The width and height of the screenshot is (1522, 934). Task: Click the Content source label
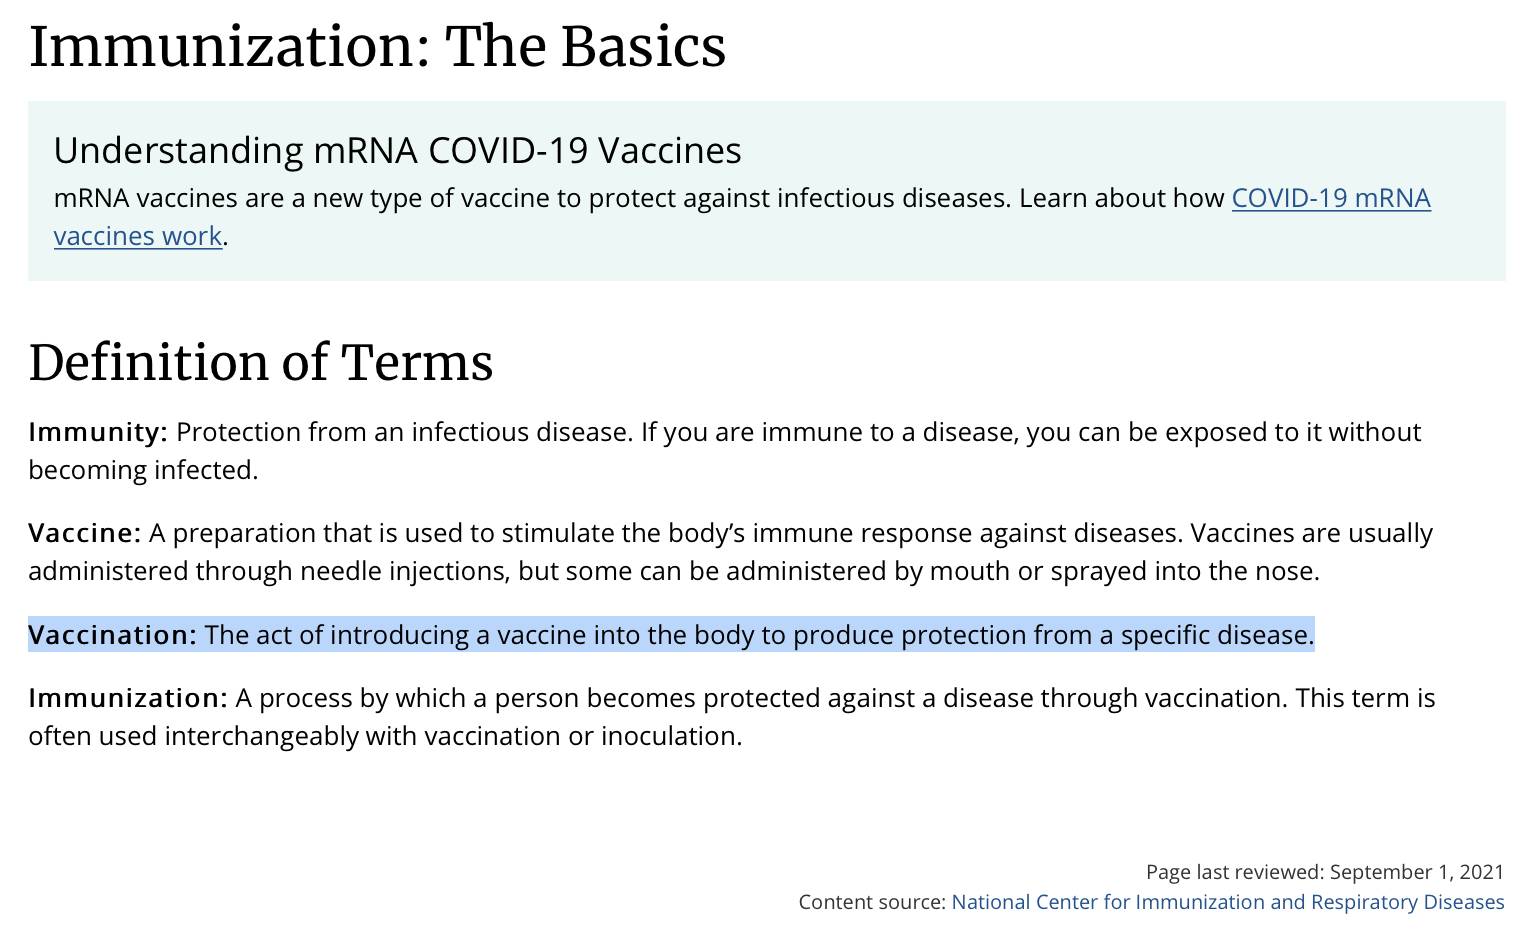[x=872, y=902]
